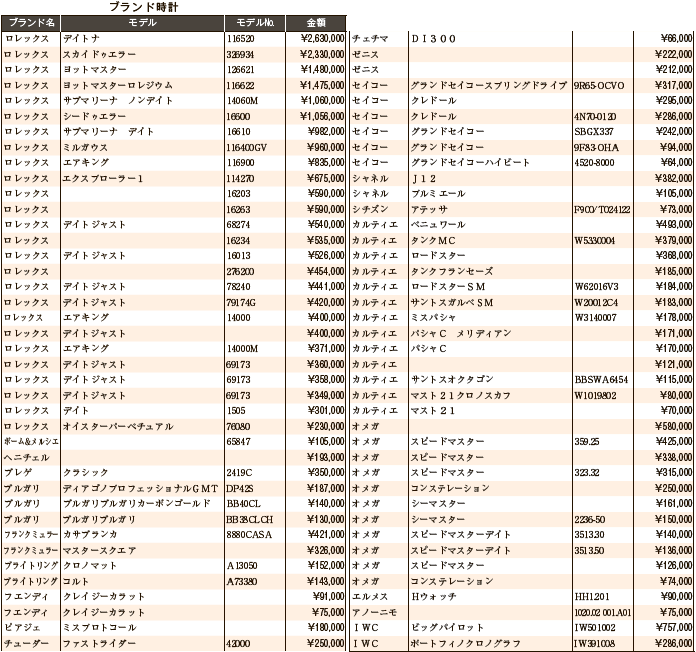Select model number 79174G
The height and width of the screenshot is (652, 696).
coord(241,302)
